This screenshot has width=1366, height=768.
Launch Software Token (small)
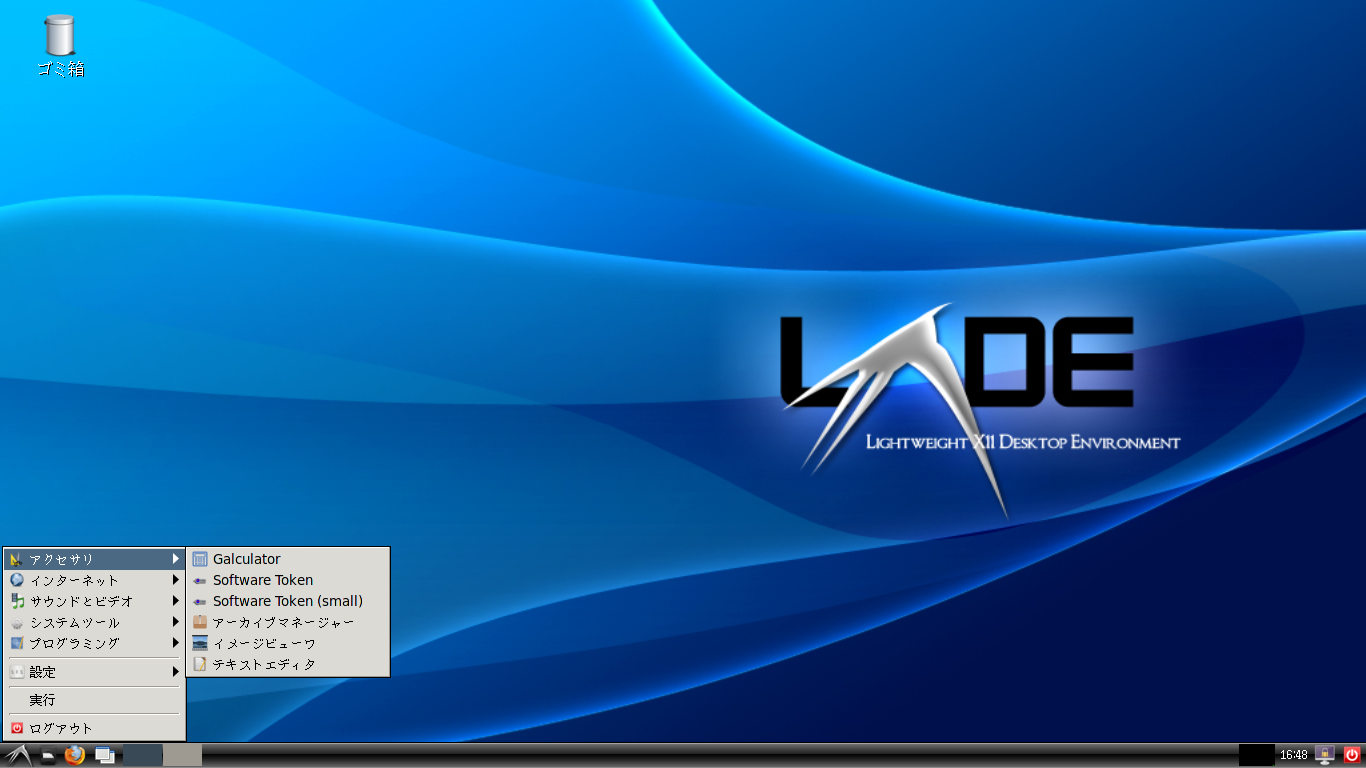pos(288,601)
